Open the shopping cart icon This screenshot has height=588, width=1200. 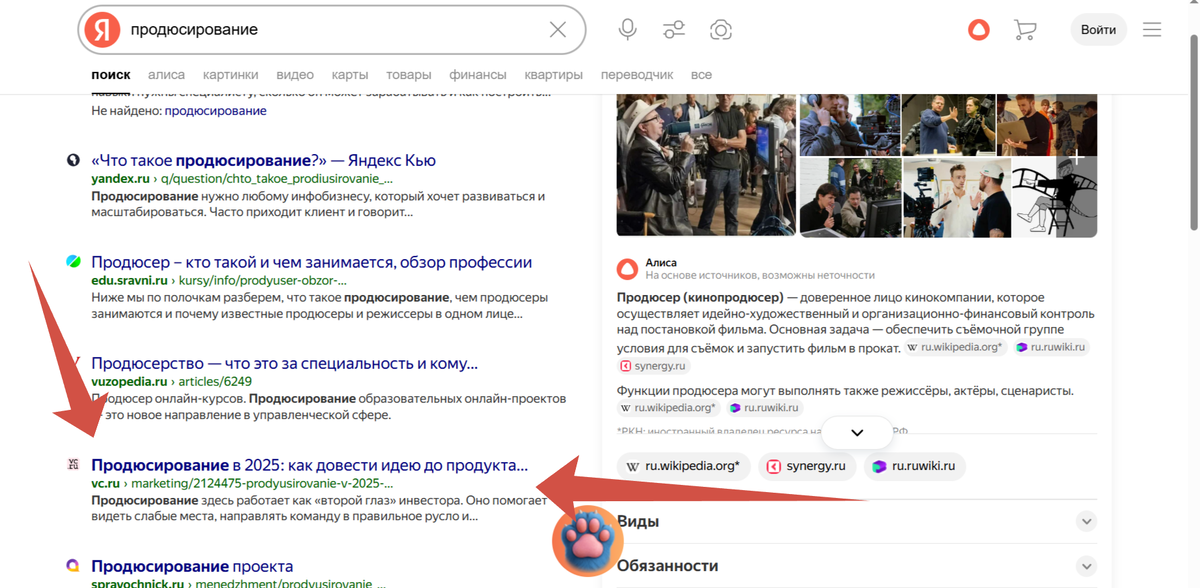1025,30
